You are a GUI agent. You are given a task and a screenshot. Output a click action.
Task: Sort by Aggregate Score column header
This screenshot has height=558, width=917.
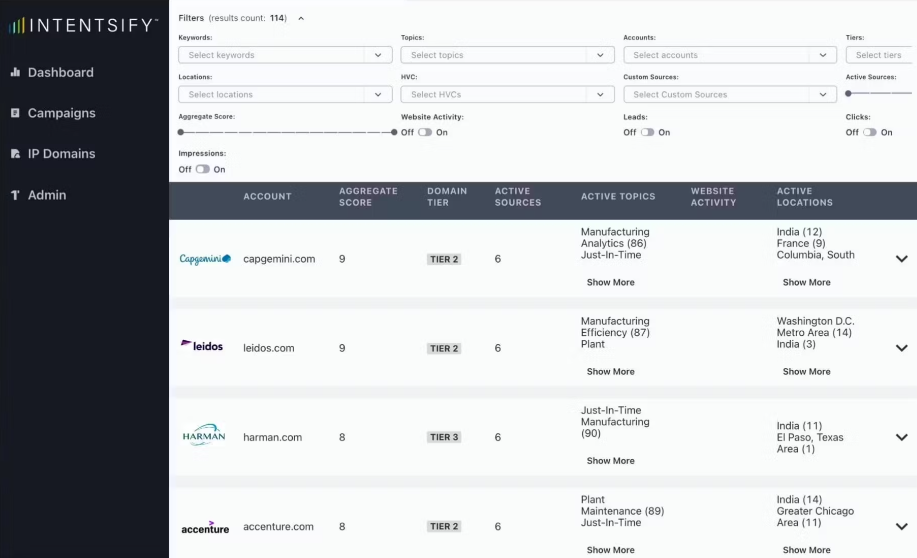click(368, 197)
